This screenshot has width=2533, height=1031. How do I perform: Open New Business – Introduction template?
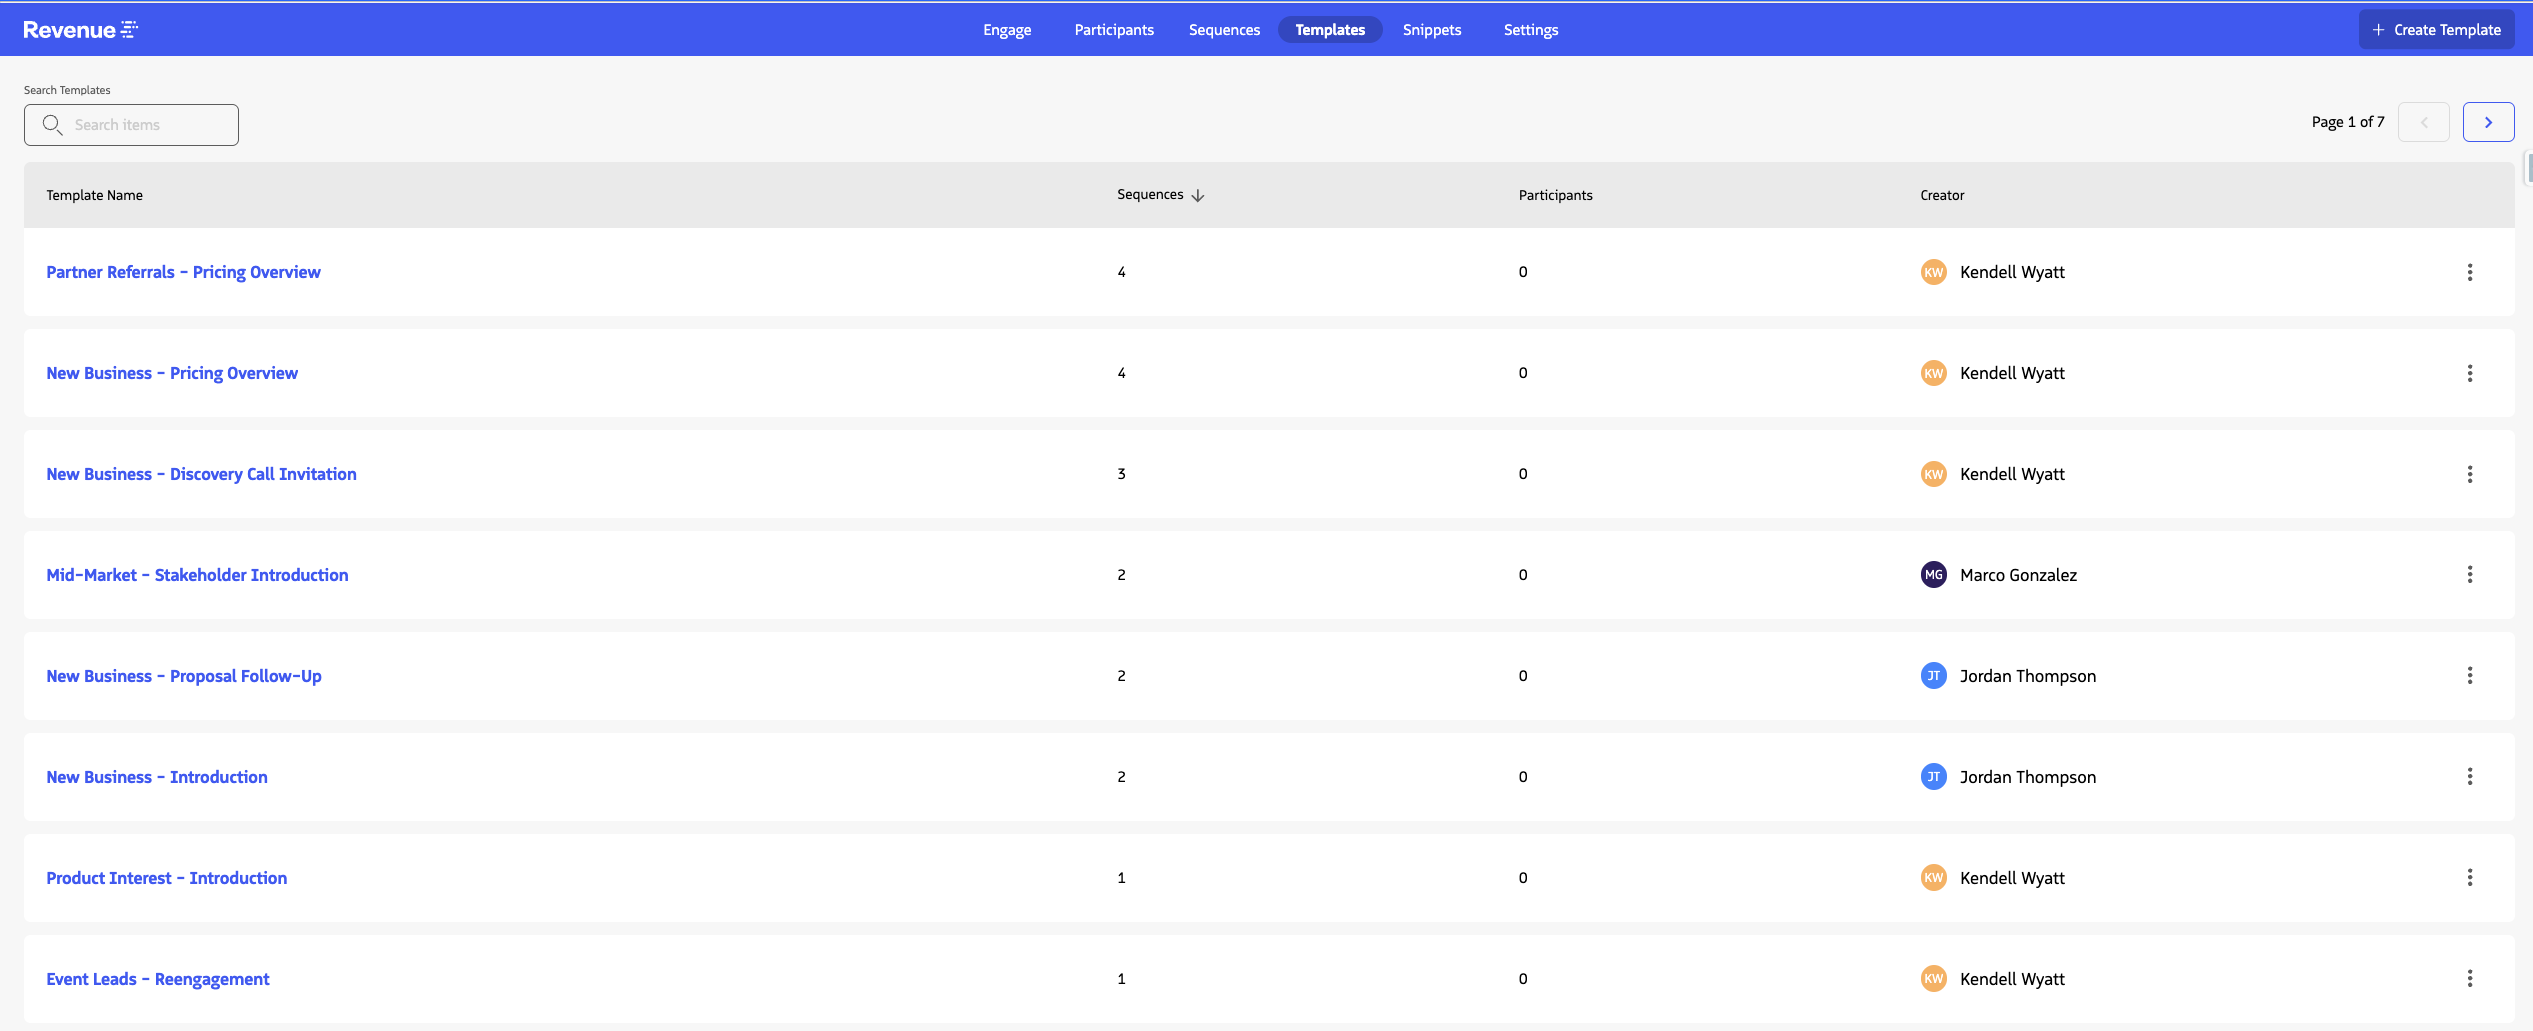pyautogui.click(x=157, y=777)
